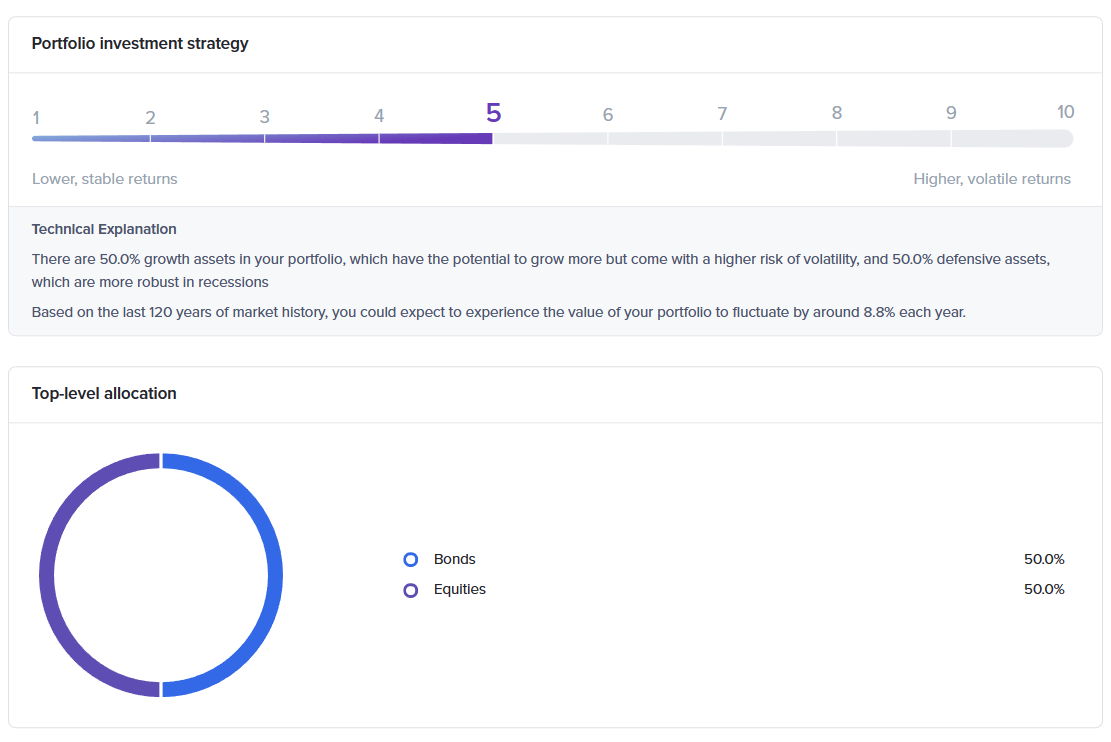Click the Equities 50.0% value
This screenshot has width=1111, height=742.
[1043, 589]
